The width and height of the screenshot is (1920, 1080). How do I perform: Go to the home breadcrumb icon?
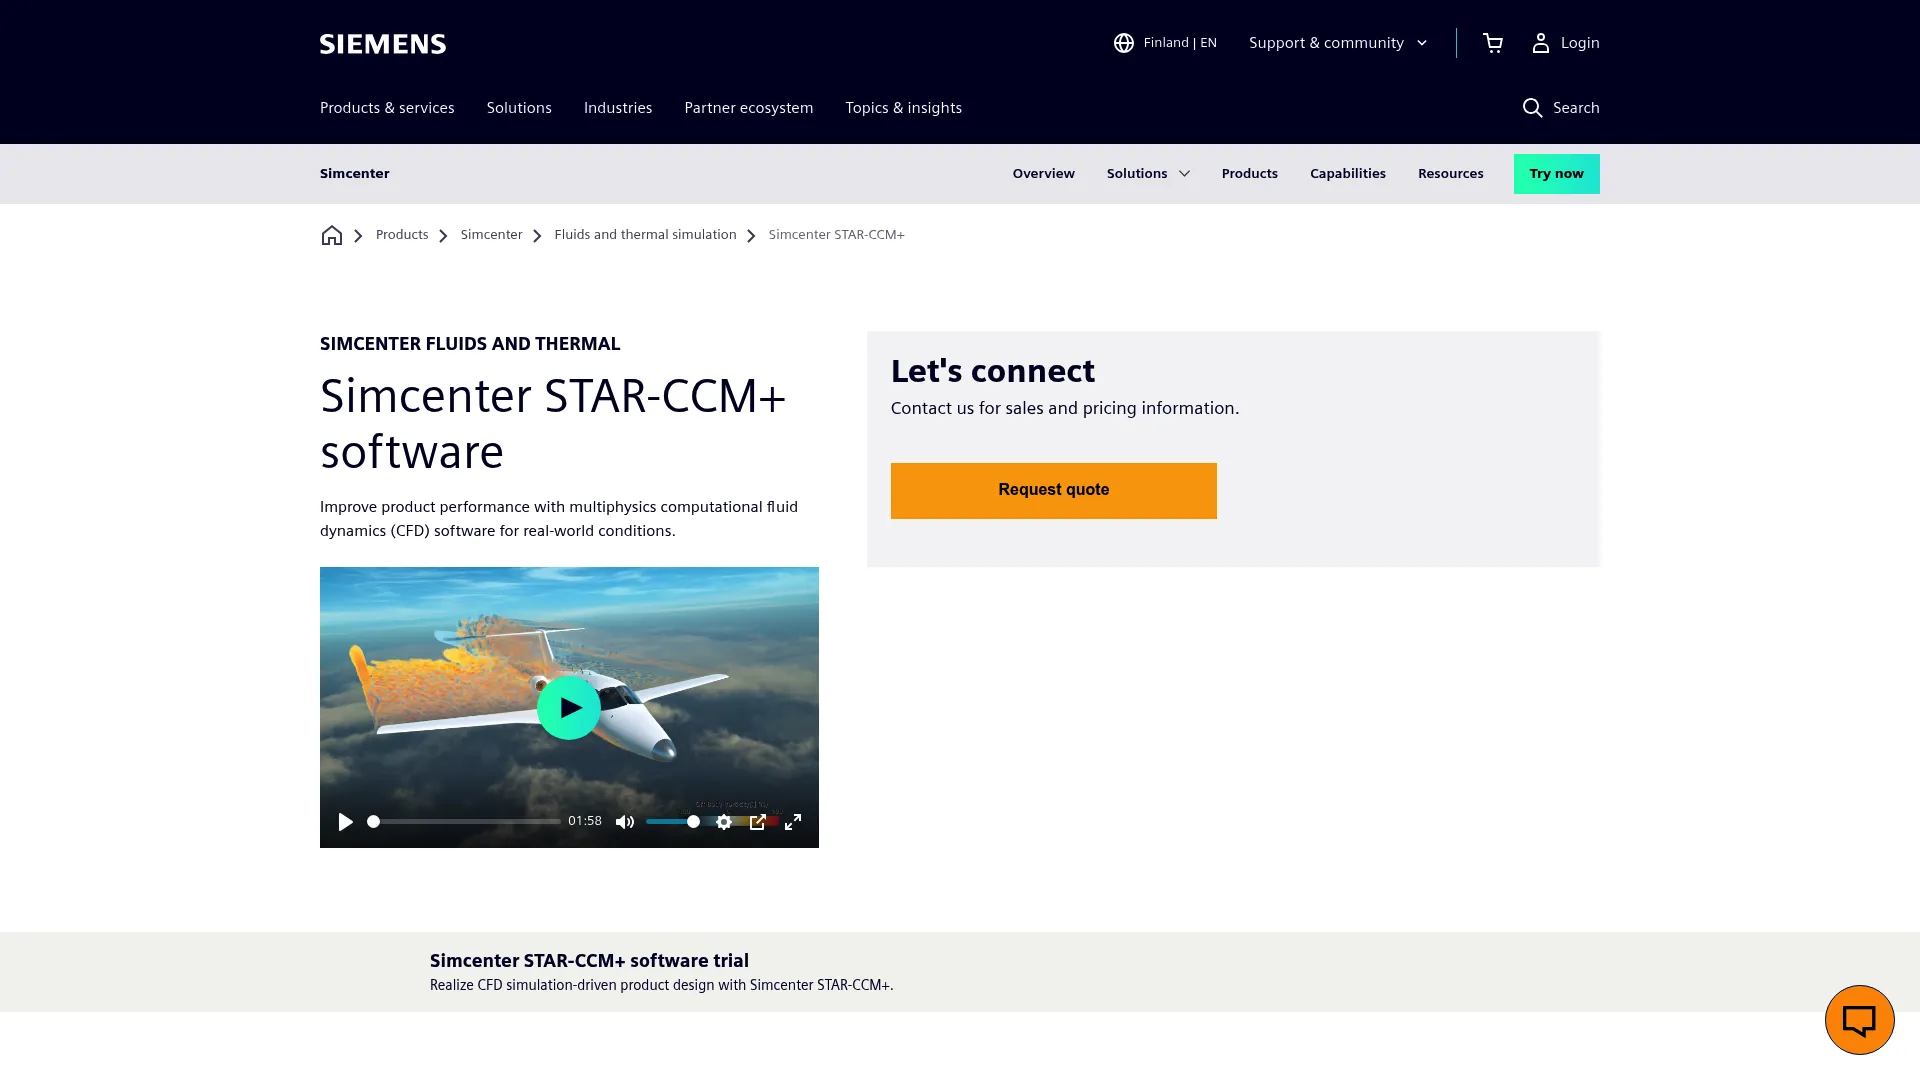click(332, 235)
